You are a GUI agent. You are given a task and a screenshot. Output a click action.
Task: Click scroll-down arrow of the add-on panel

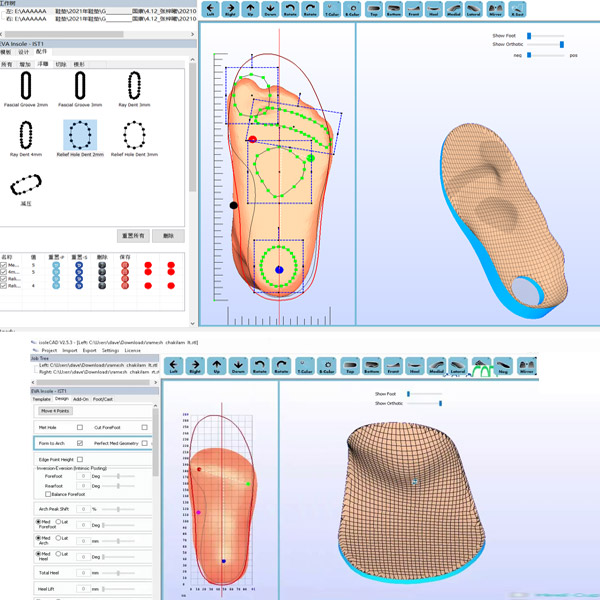pyautogui.click(x=192, y=323)
